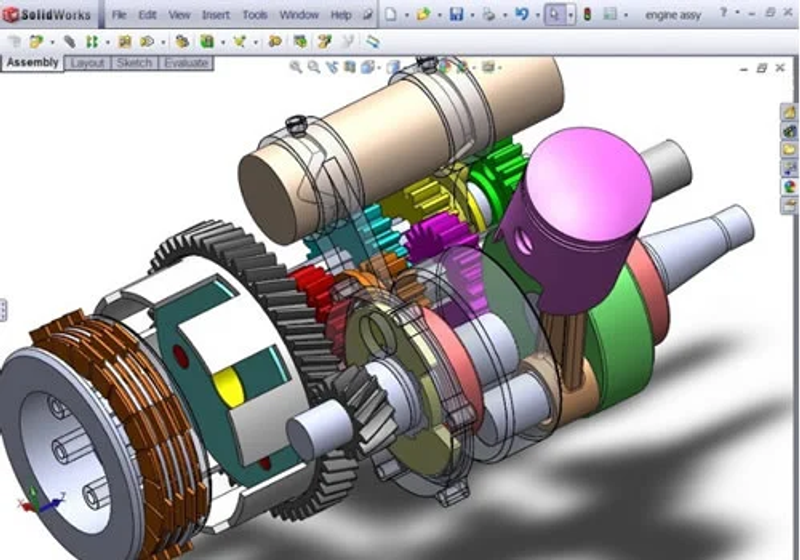Switch to the Evaluate tab
Screen dimensions: 800x560
pos(186,63)
